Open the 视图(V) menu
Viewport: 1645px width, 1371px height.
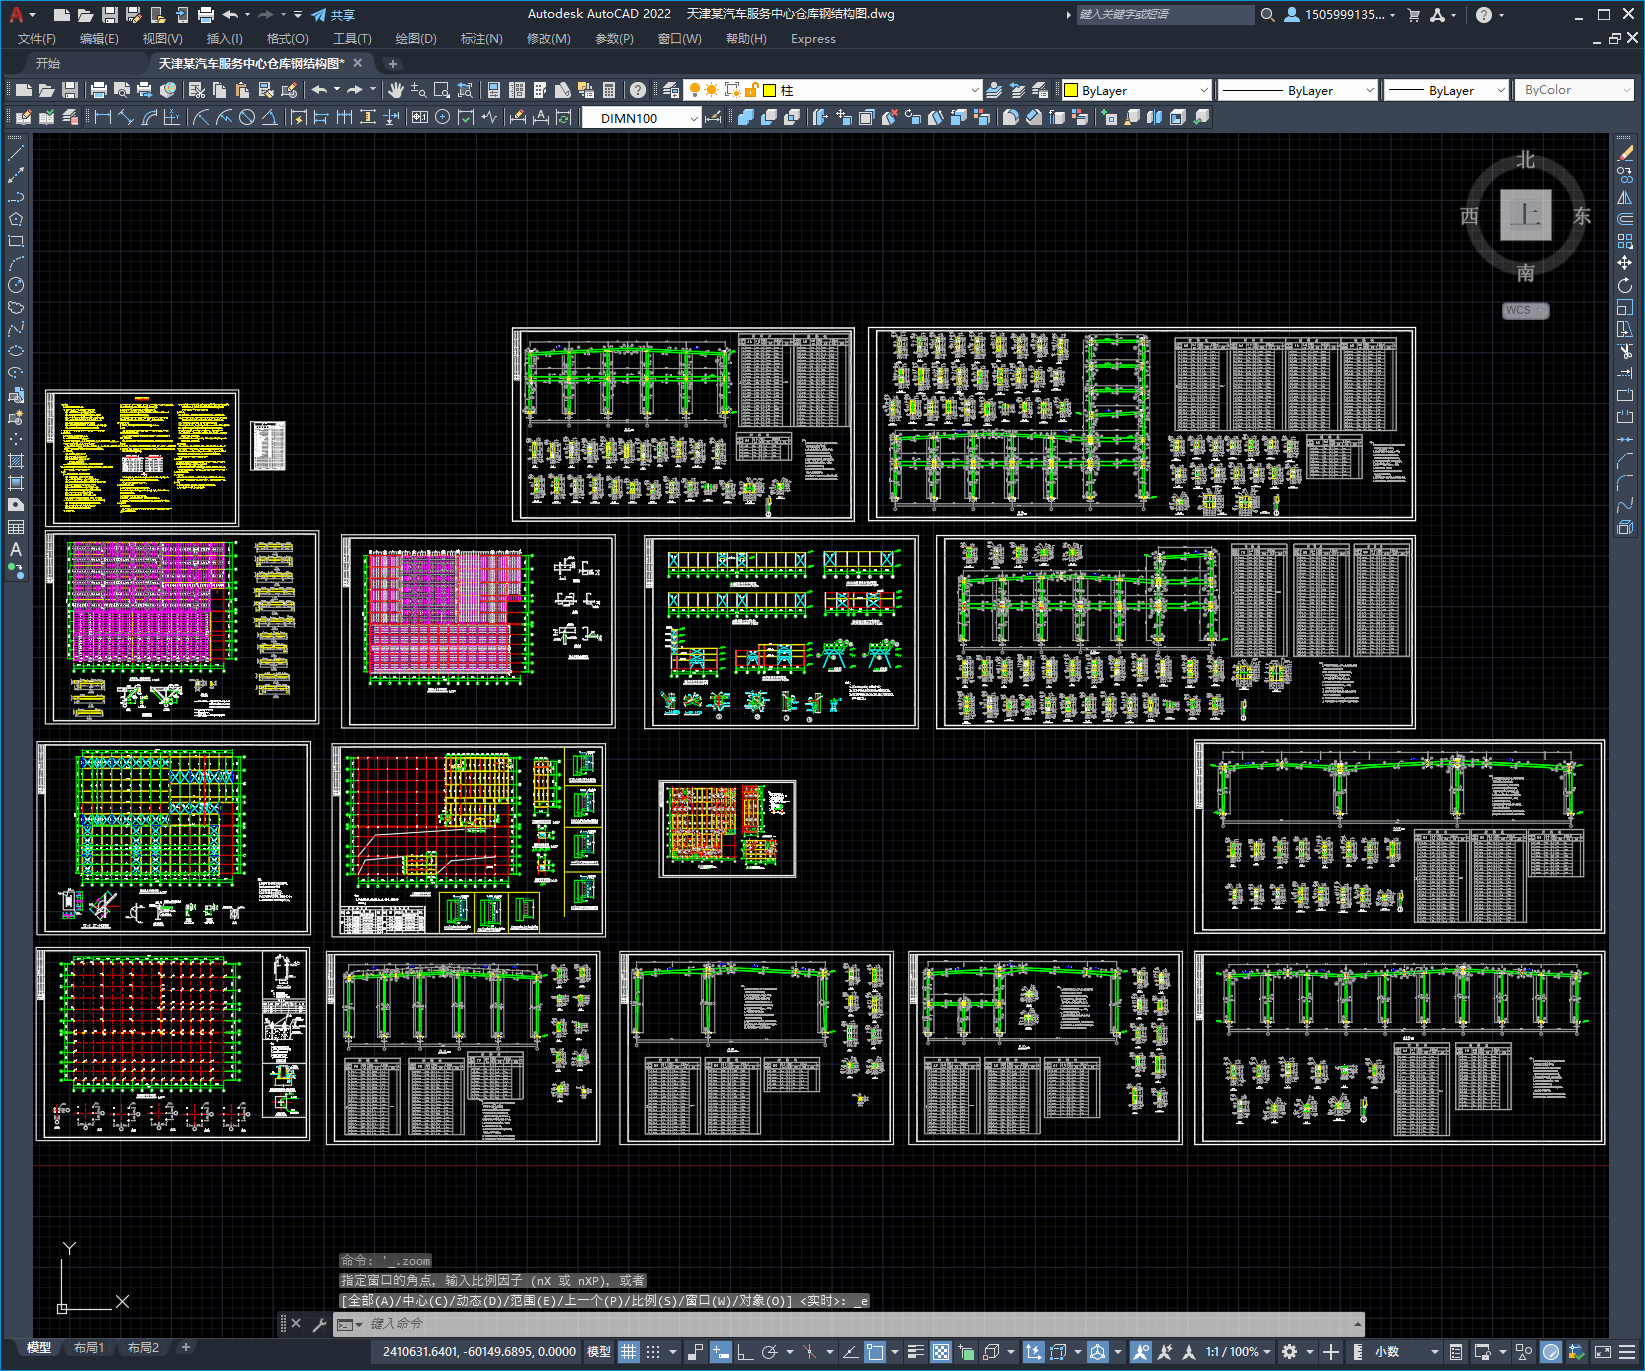pyautogui.click(x=162, y=39)
